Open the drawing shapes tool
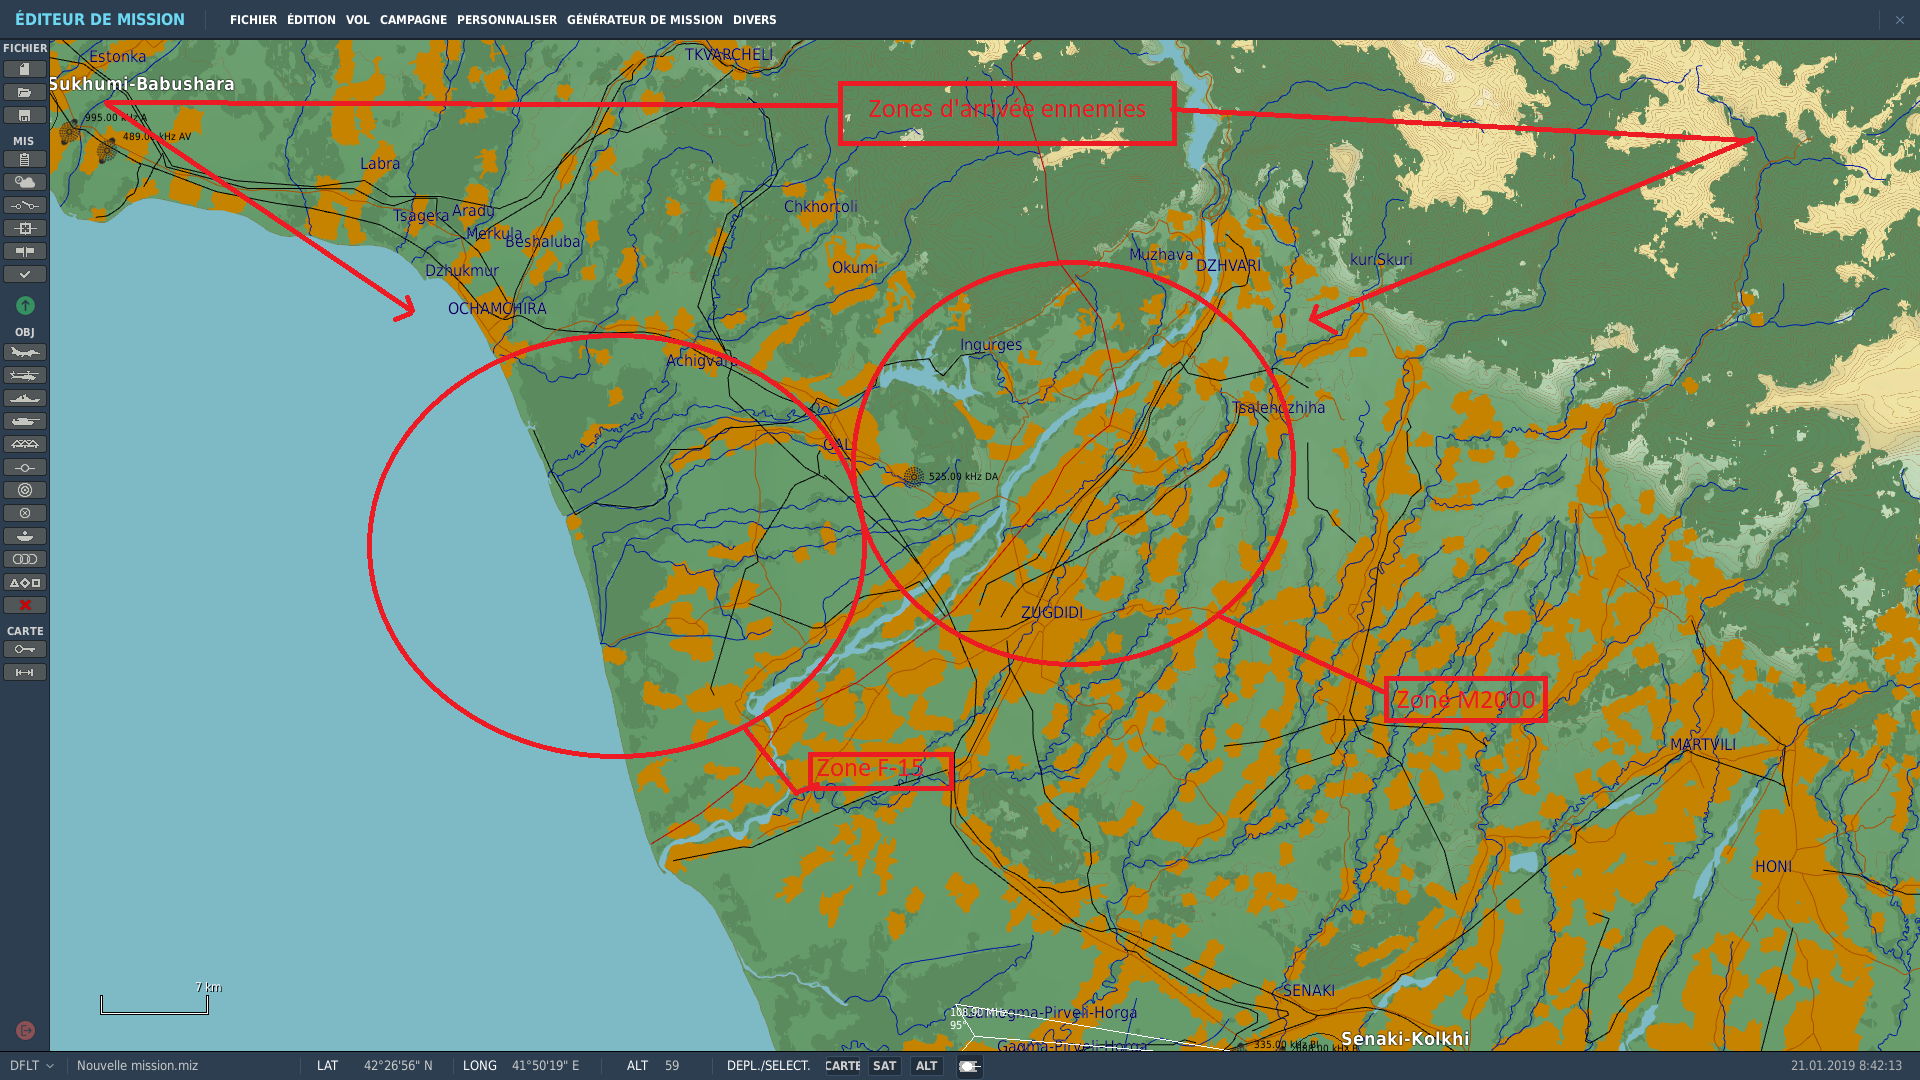Screen dimensions: 1920x1080 pyautogui.click(x=25, y=582)
